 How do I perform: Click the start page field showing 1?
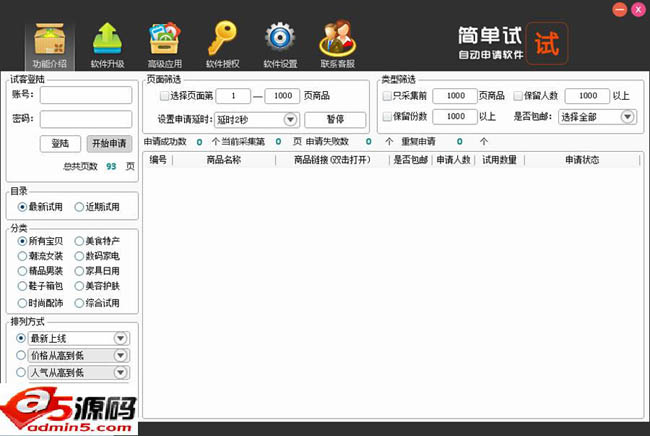[x=233, y=96]
